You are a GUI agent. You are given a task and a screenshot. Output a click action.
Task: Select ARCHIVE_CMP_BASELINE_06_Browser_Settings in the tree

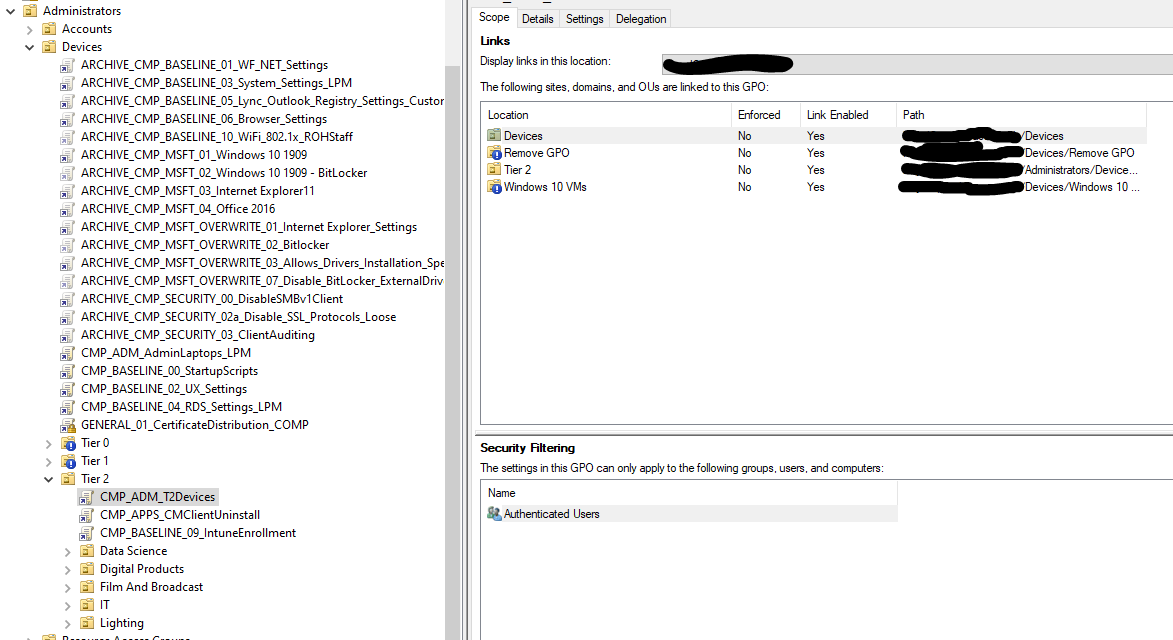[x=203, y=119]
